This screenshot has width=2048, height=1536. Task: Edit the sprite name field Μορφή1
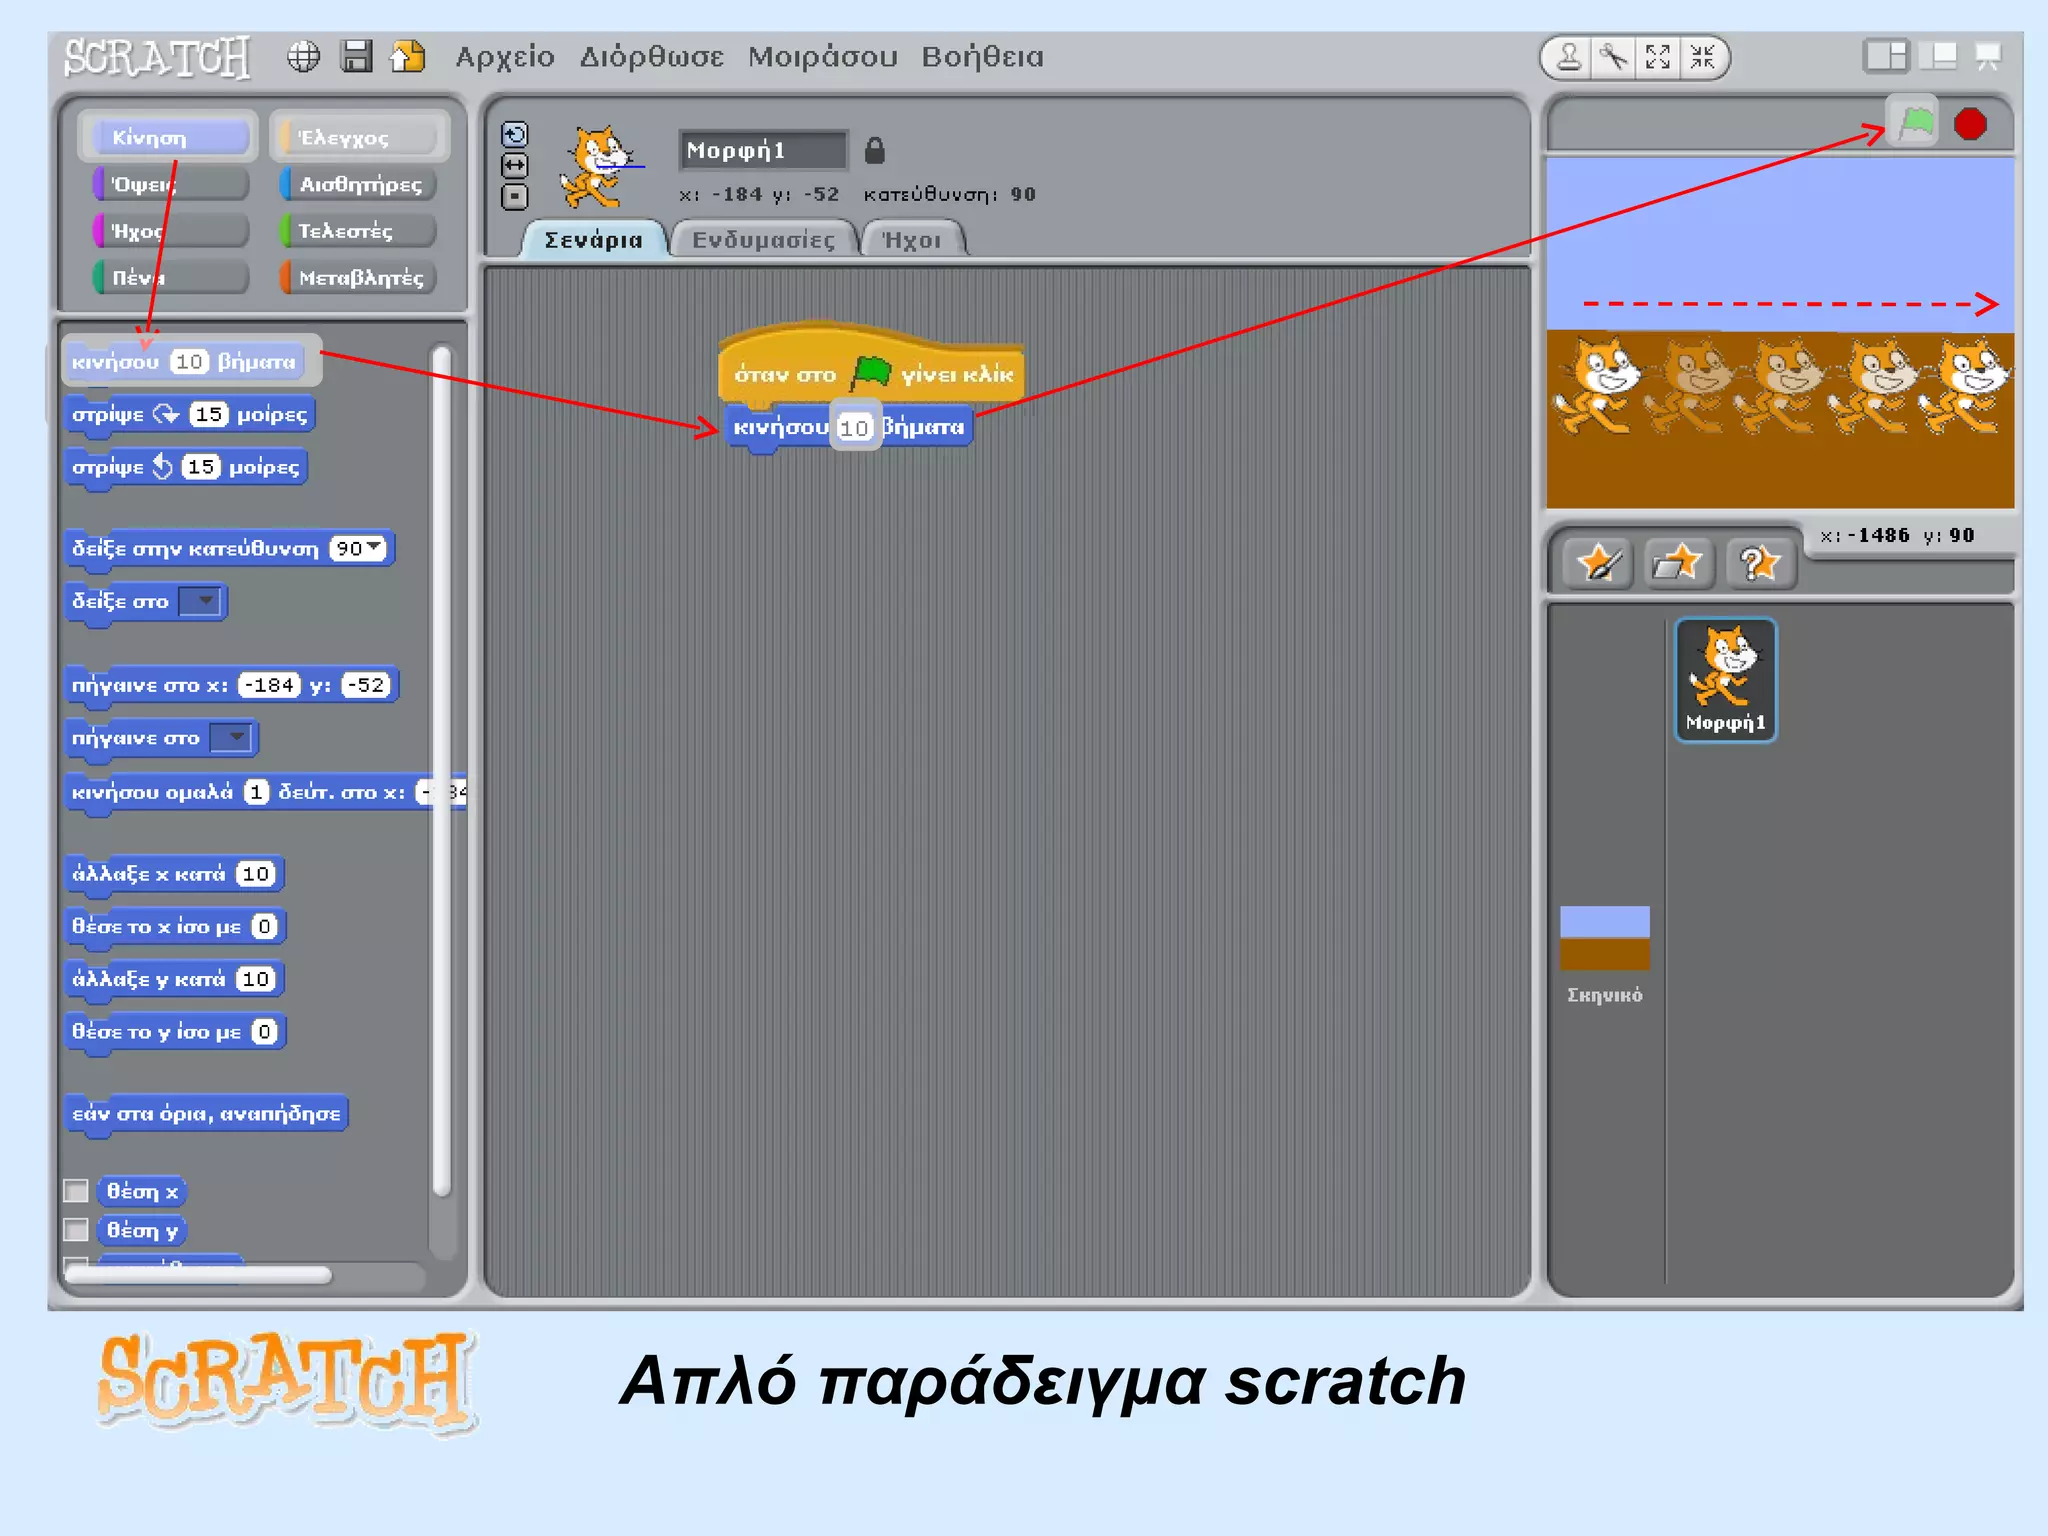point(763,150)
